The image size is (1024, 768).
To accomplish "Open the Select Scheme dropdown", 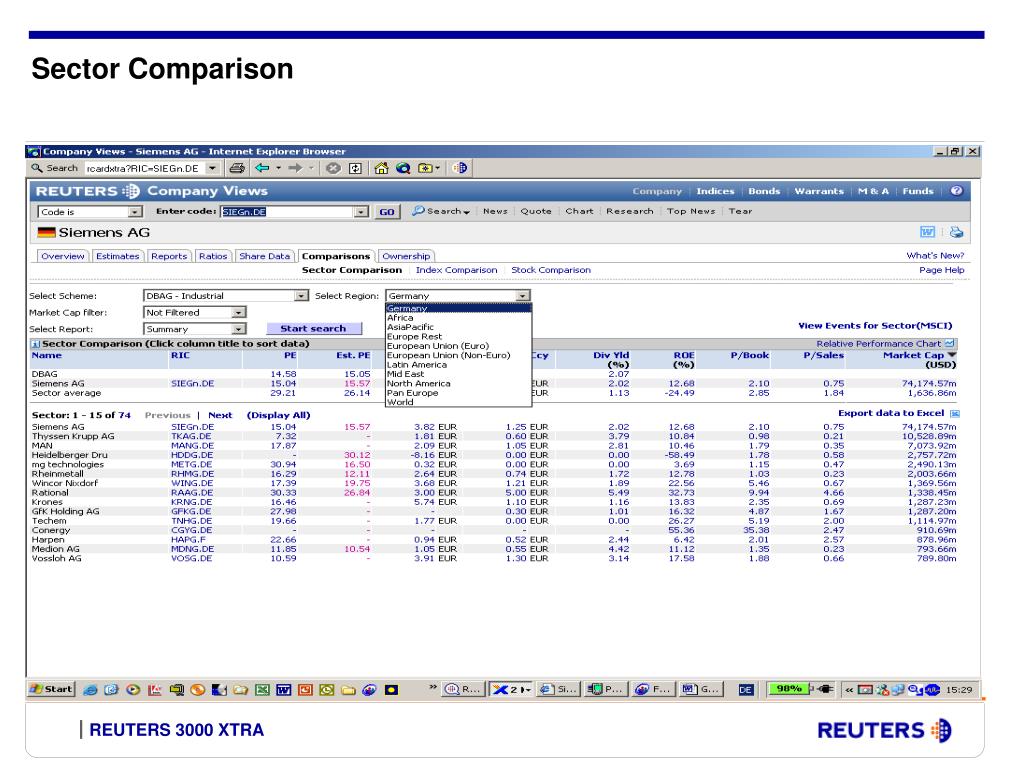I will point(300,296).
